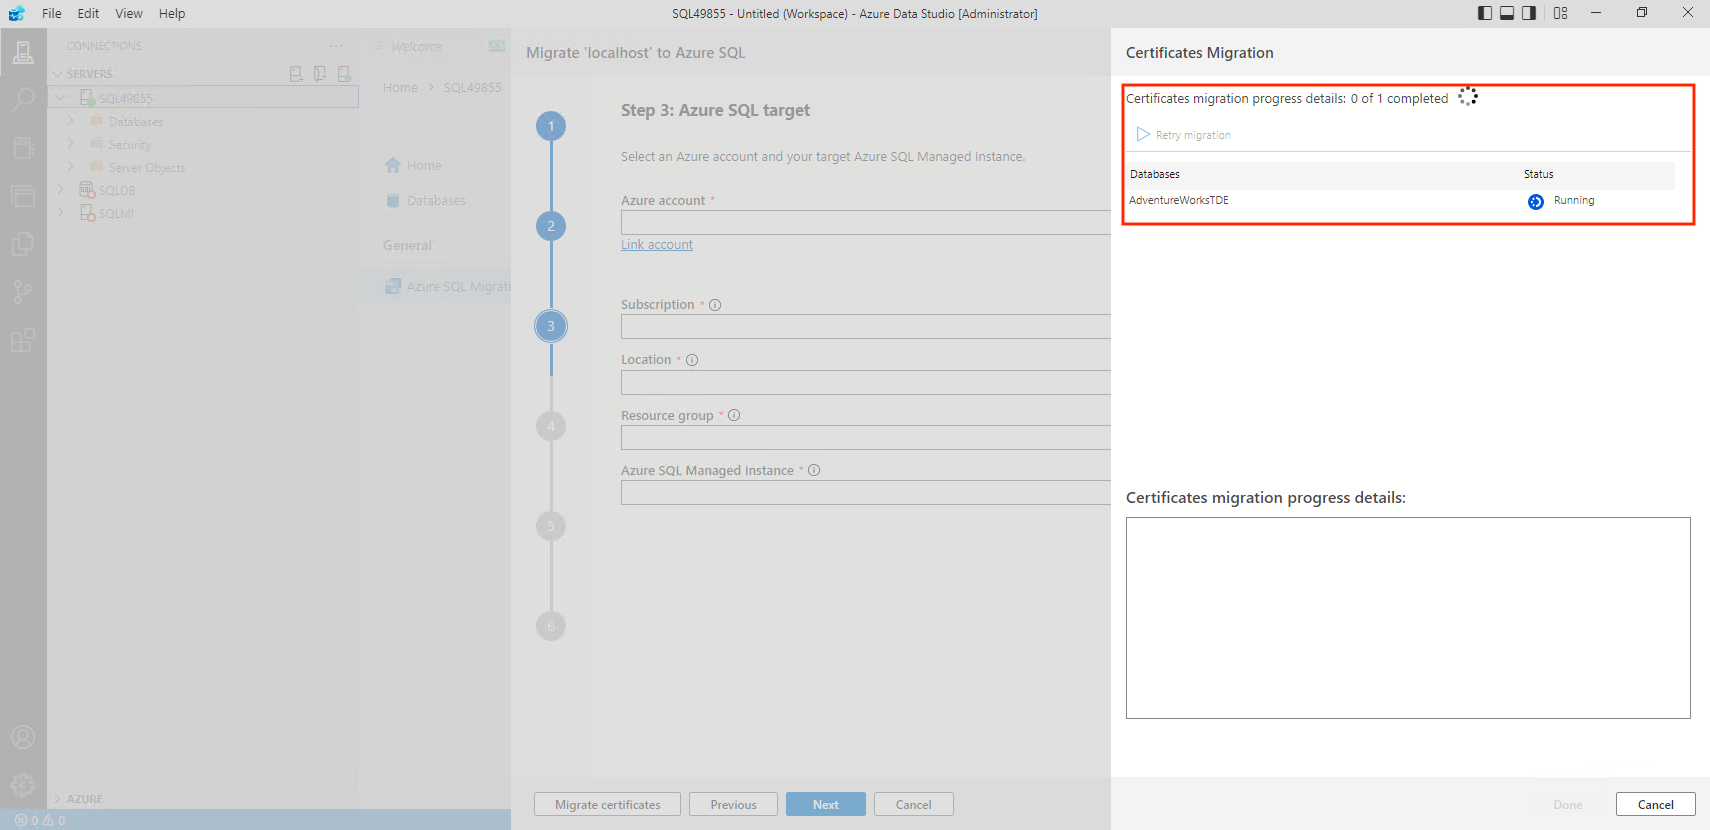Screen dimensions: 1710x830
Task: Click the Azure Data Studio app logo
Action: [x=16, y=13]
